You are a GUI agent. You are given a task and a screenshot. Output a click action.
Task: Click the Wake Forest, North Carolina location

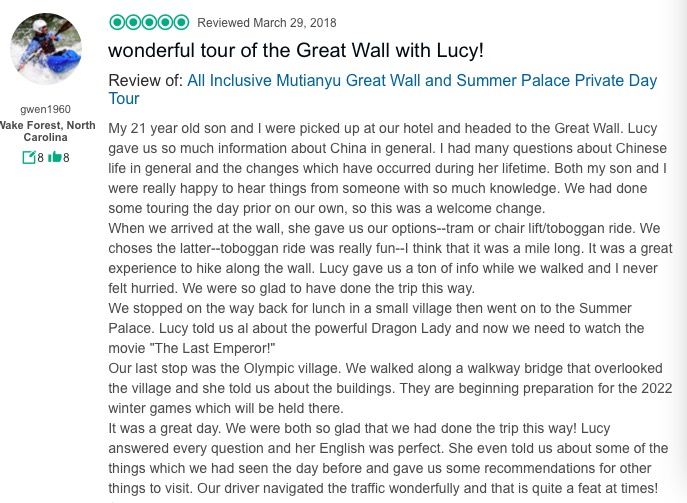pos(45,130)
